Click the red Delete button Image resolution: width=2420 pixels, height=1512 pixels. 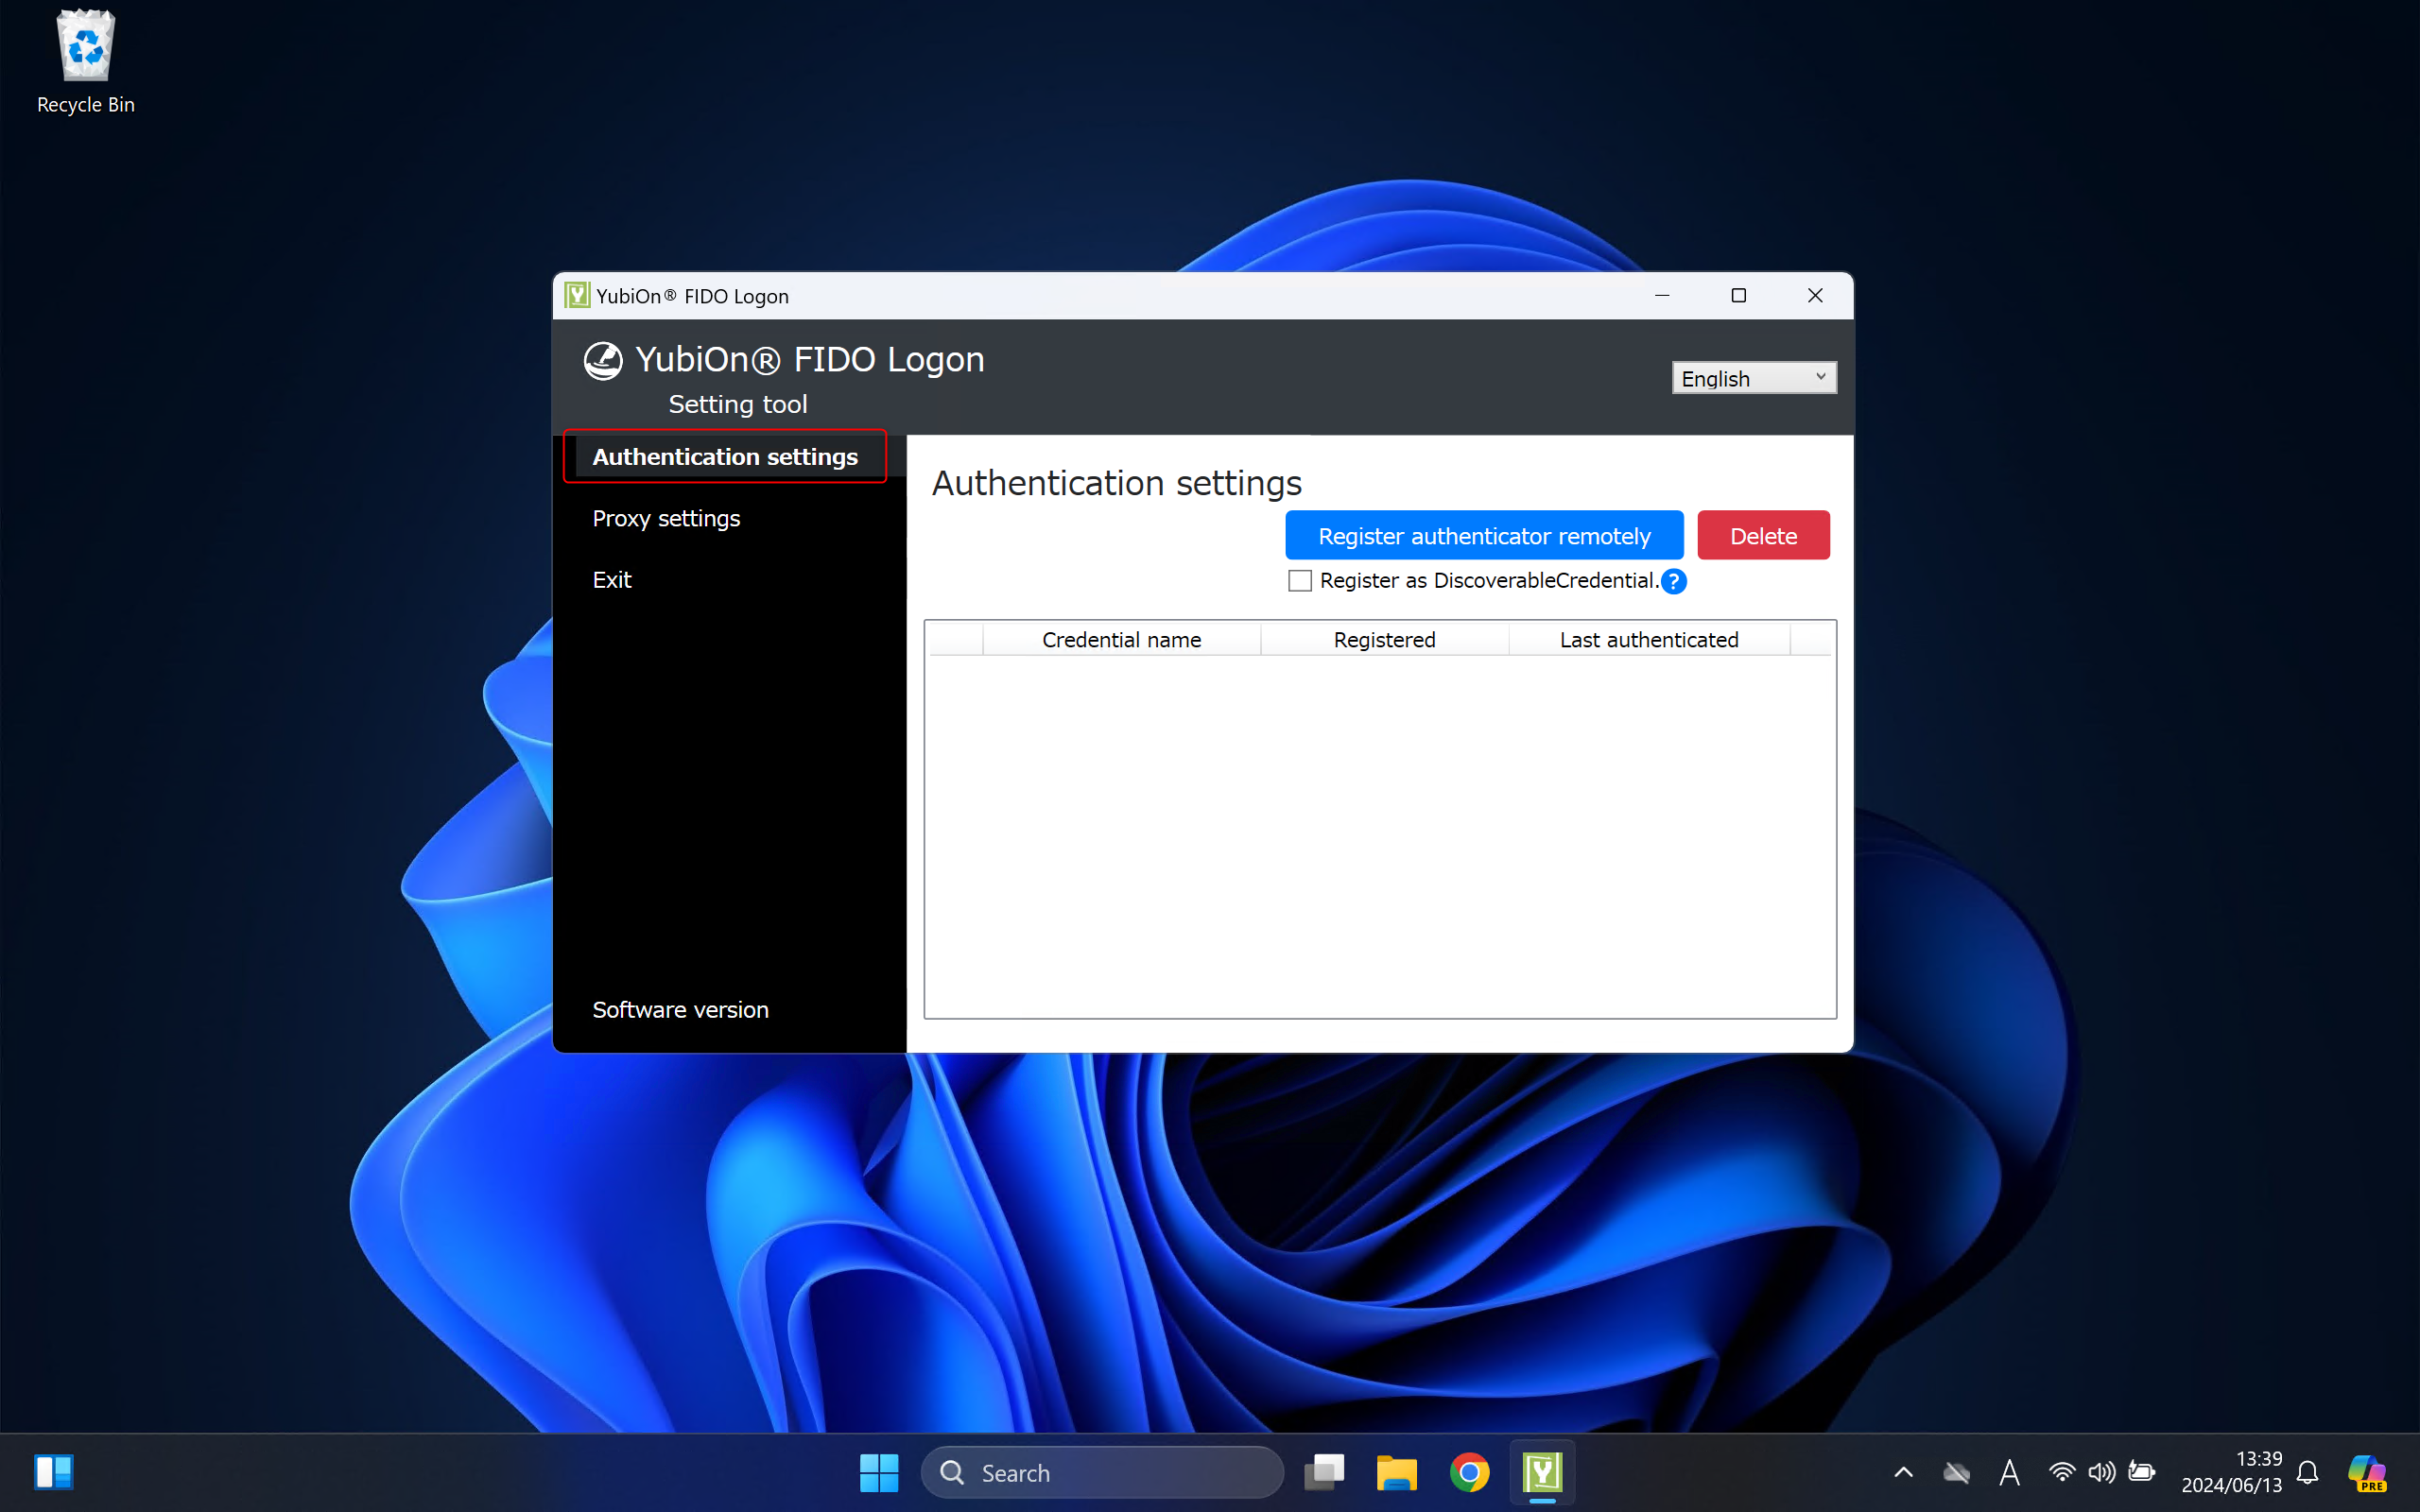pos(1763,536)
